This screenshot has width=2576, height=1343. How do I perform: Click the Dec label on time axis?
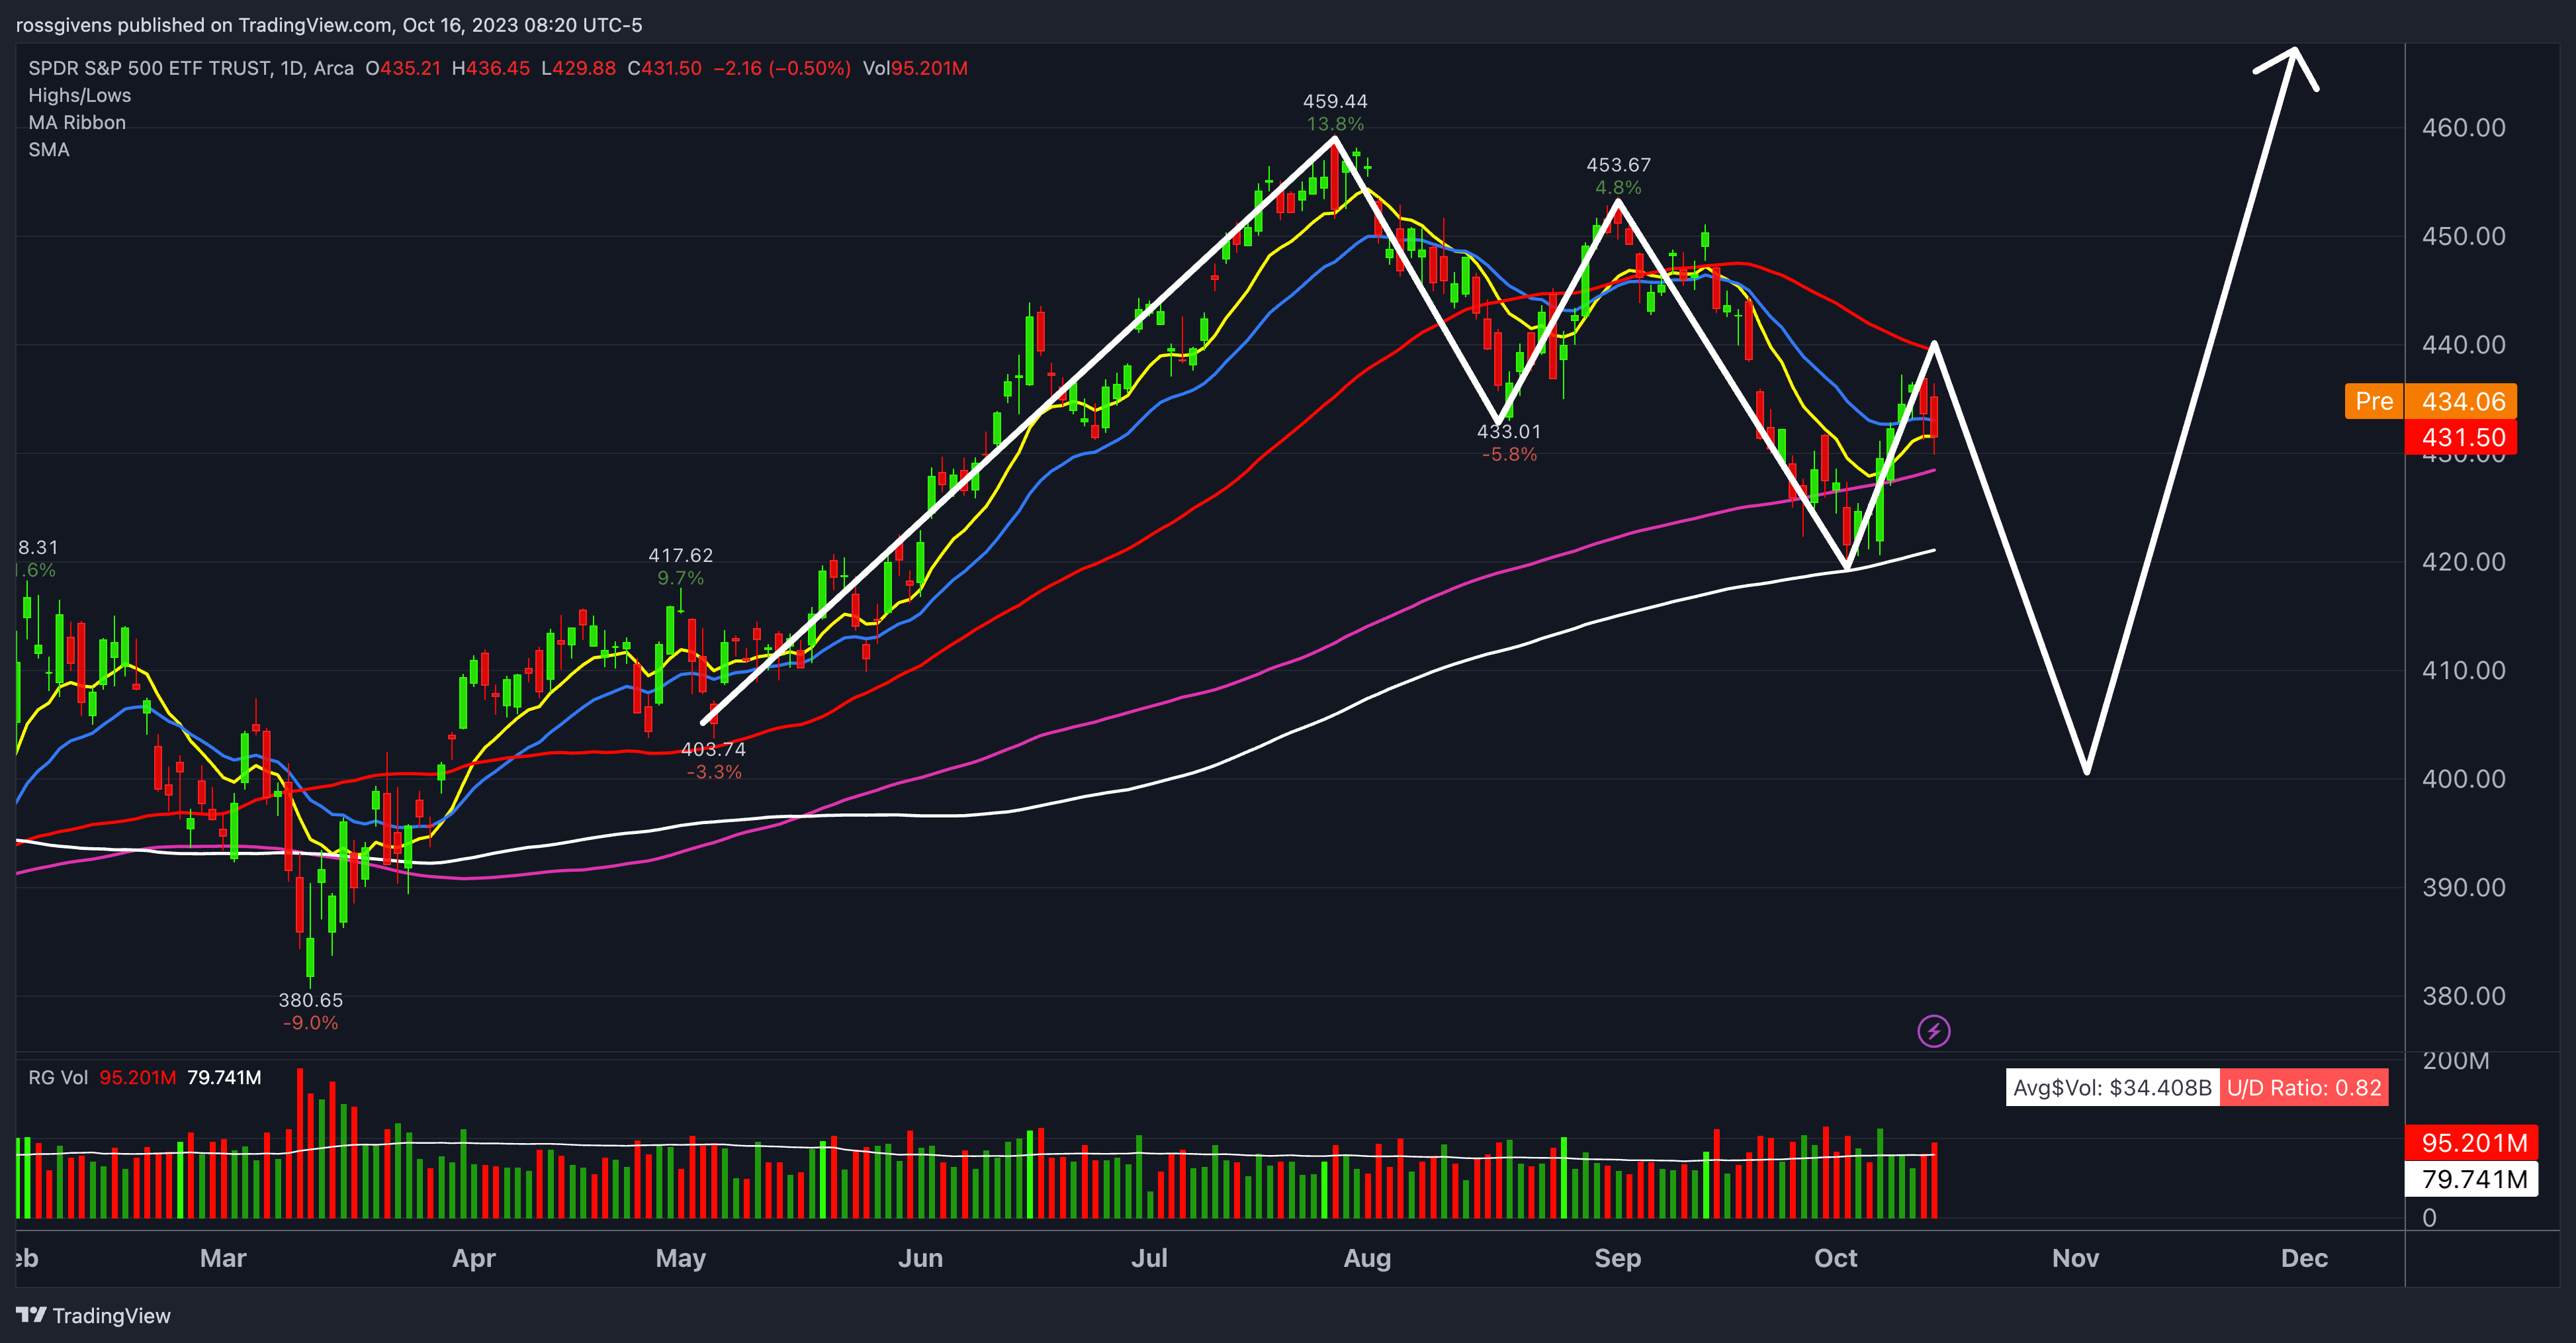click(2304, 1258)
